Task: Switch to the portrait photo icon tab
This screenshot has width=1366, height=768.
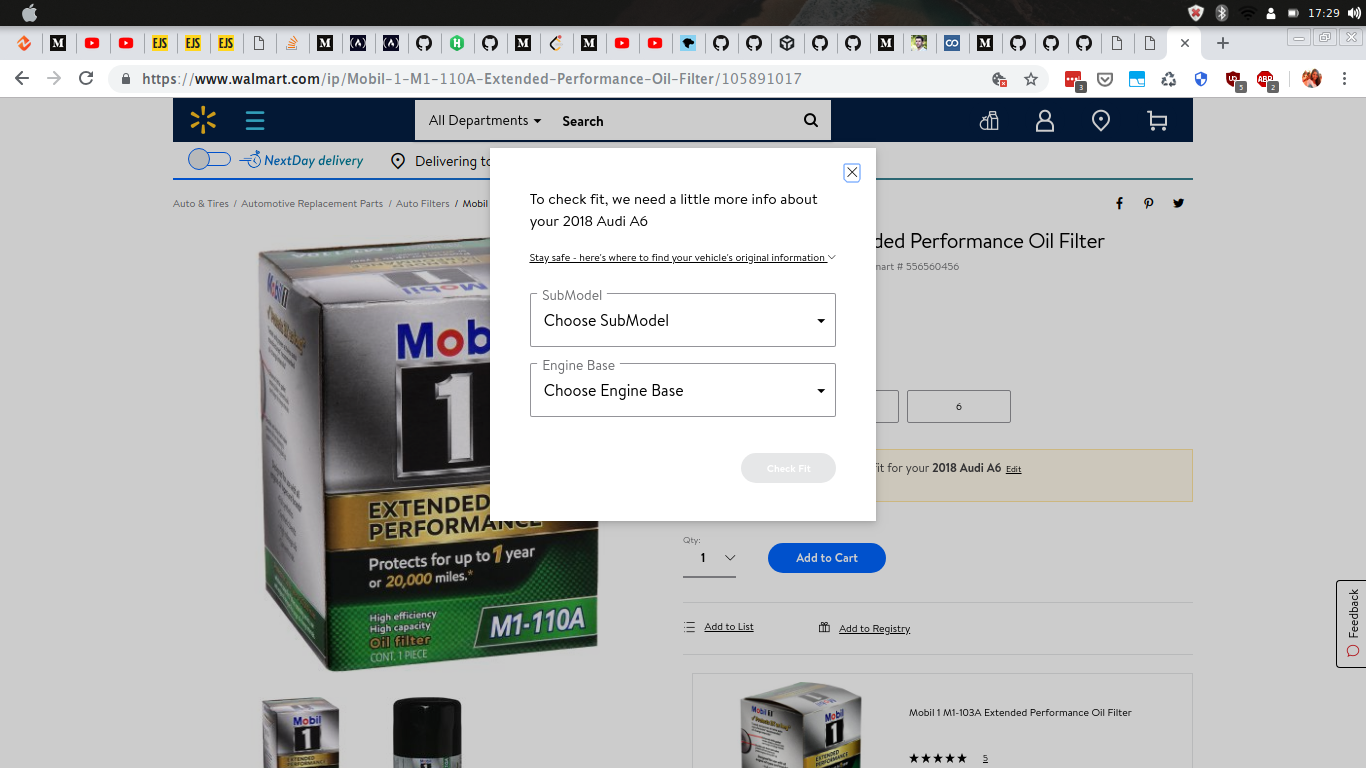Action: click(x=919, y=43)
